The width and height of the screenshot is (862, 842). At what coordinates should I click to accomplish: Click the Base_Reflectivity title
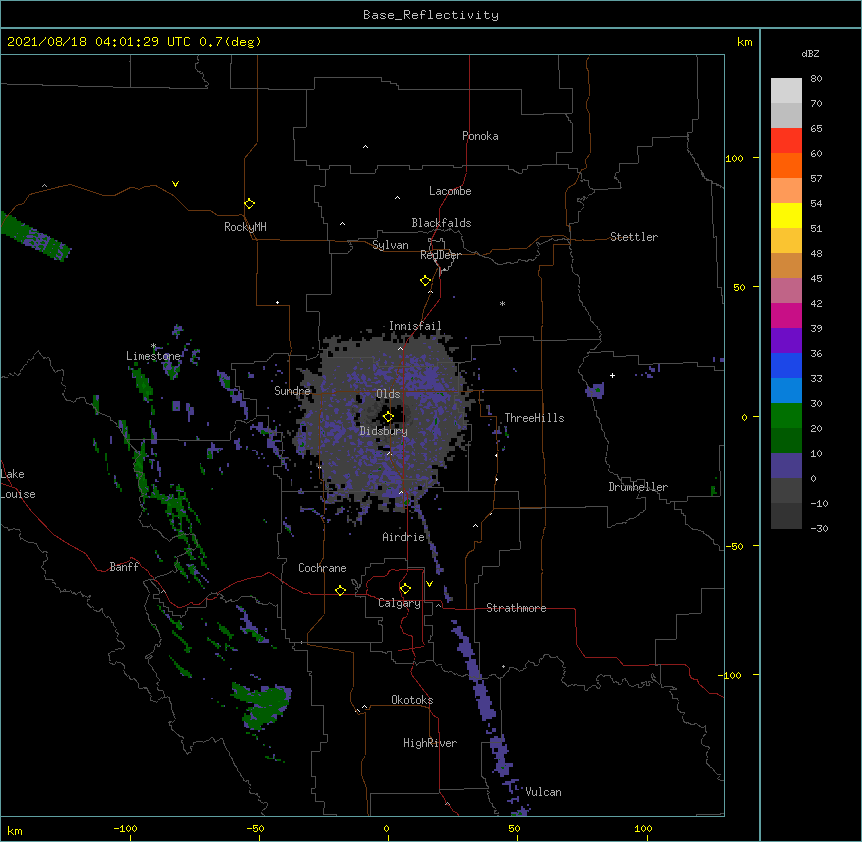tap(431, 15)
